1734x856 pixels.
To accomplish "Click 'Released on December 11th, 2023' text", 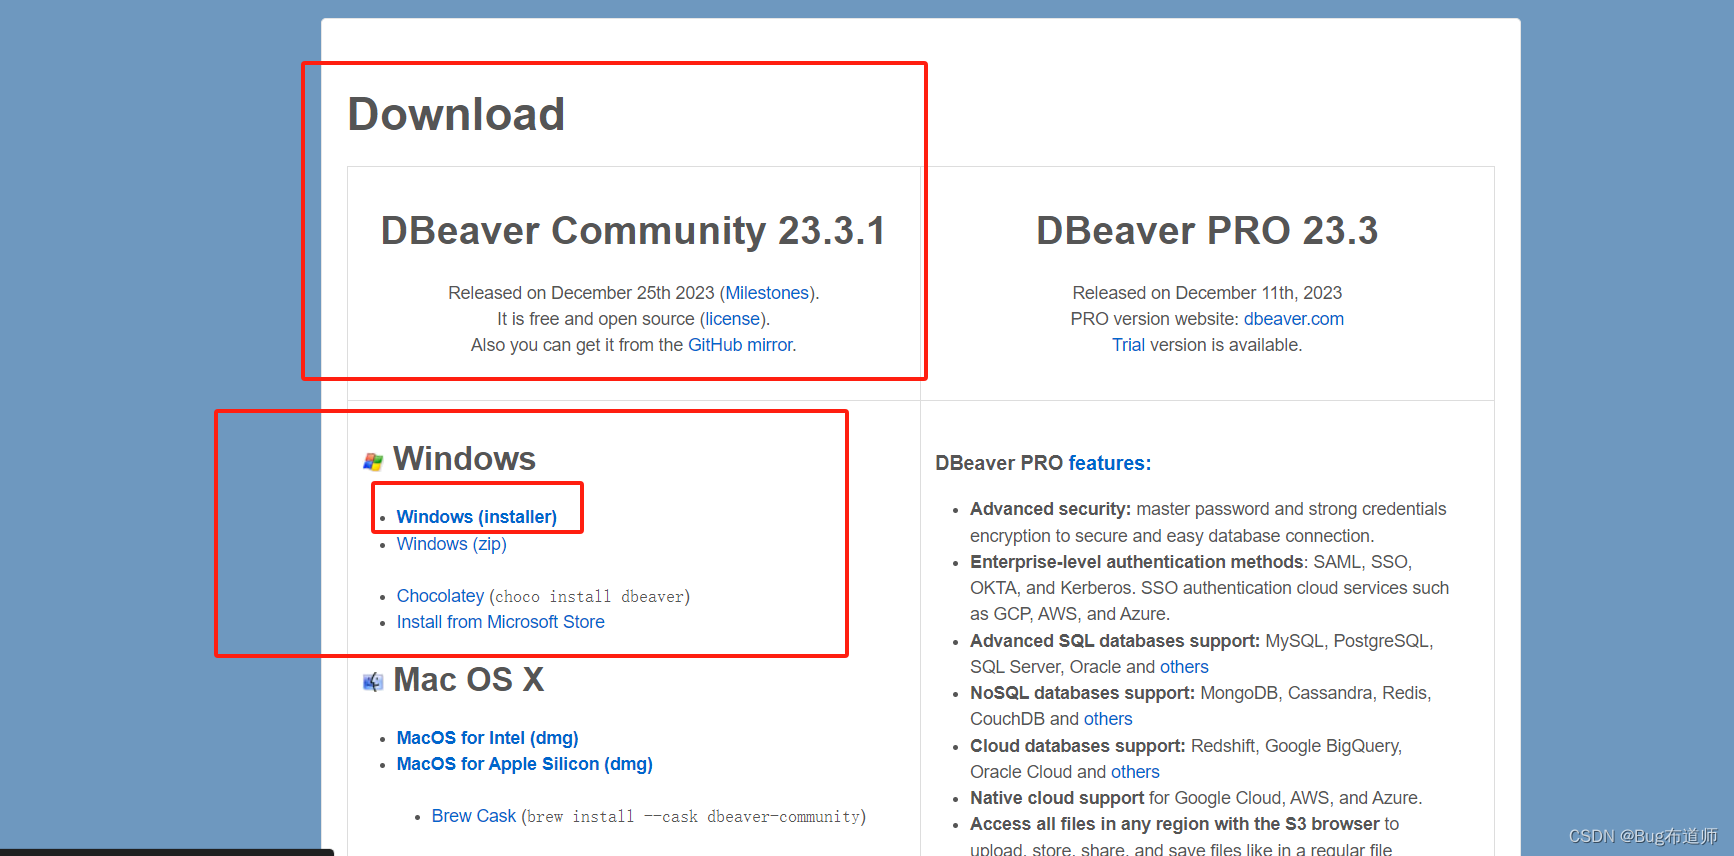I will point(1207,293).
